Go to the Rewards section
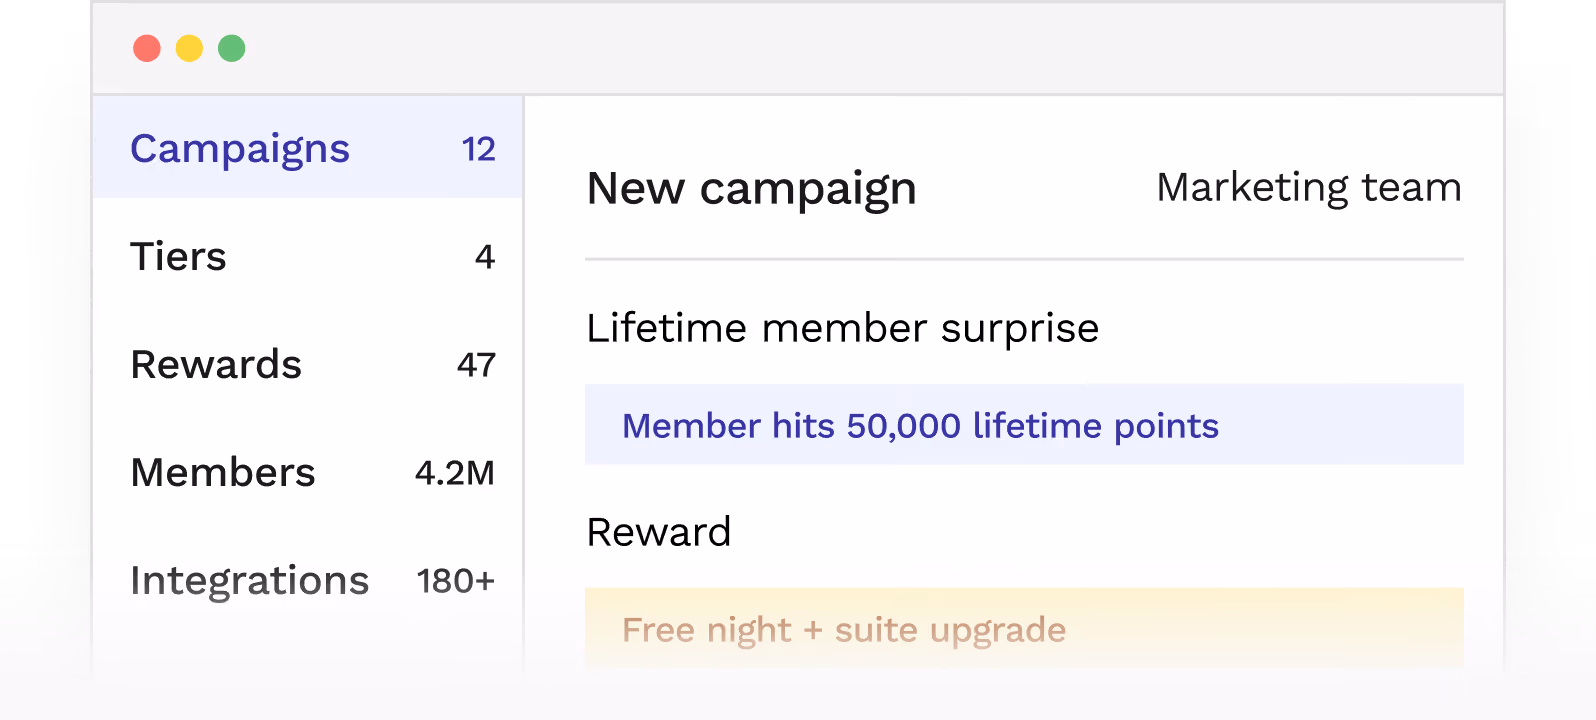 pos(308,365)
